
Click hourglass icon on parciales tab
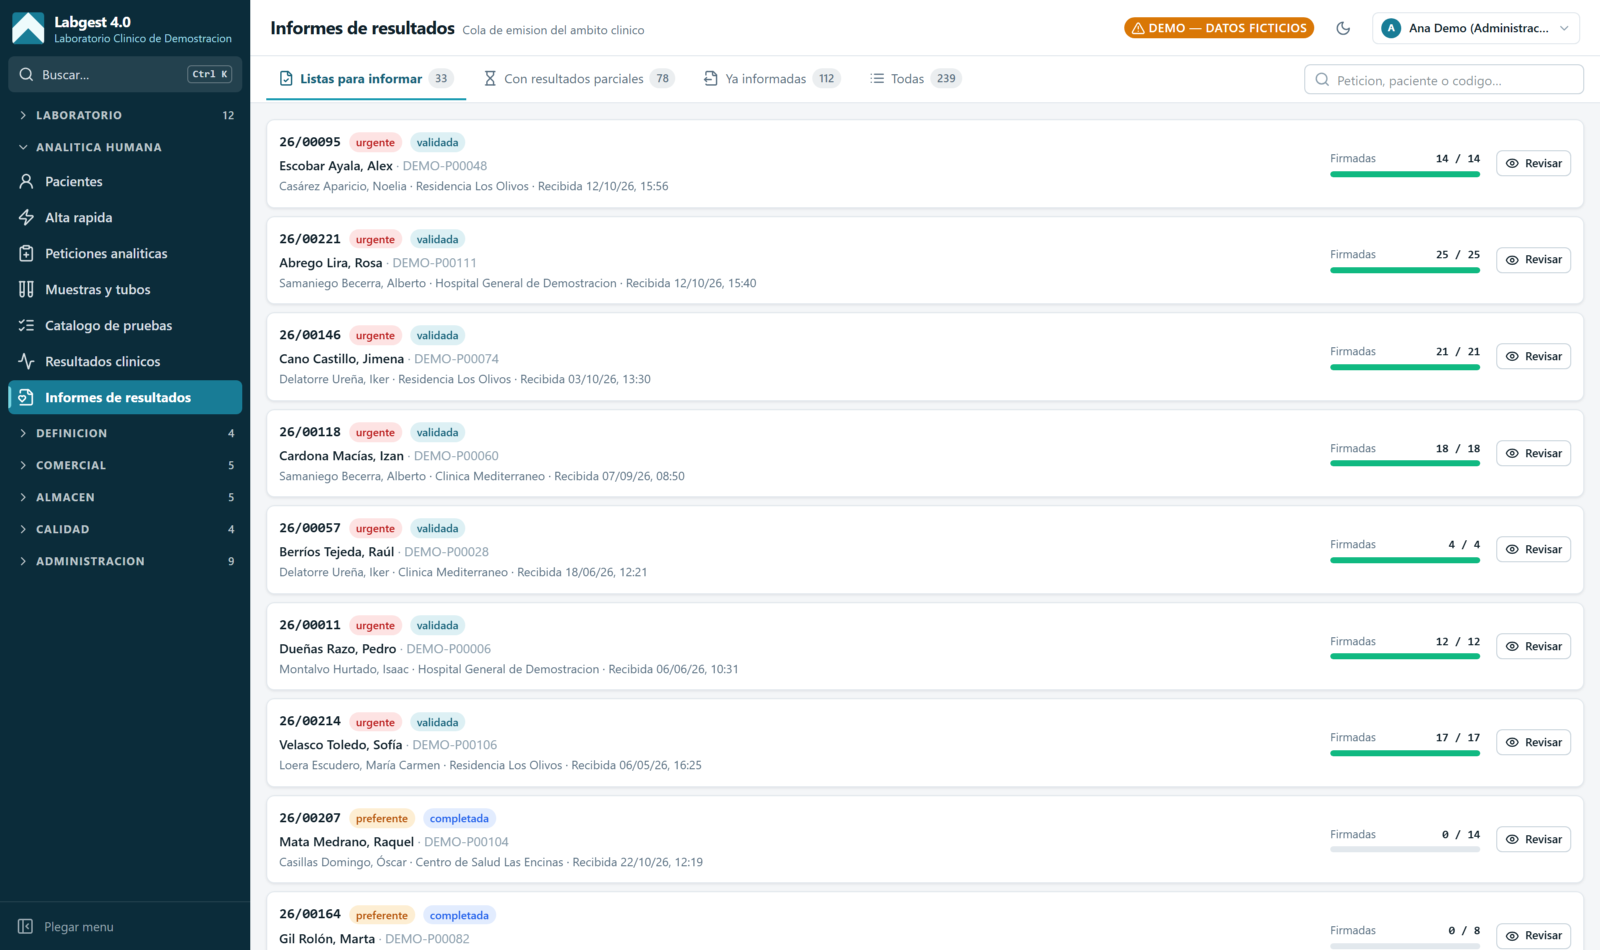[490, 78]
